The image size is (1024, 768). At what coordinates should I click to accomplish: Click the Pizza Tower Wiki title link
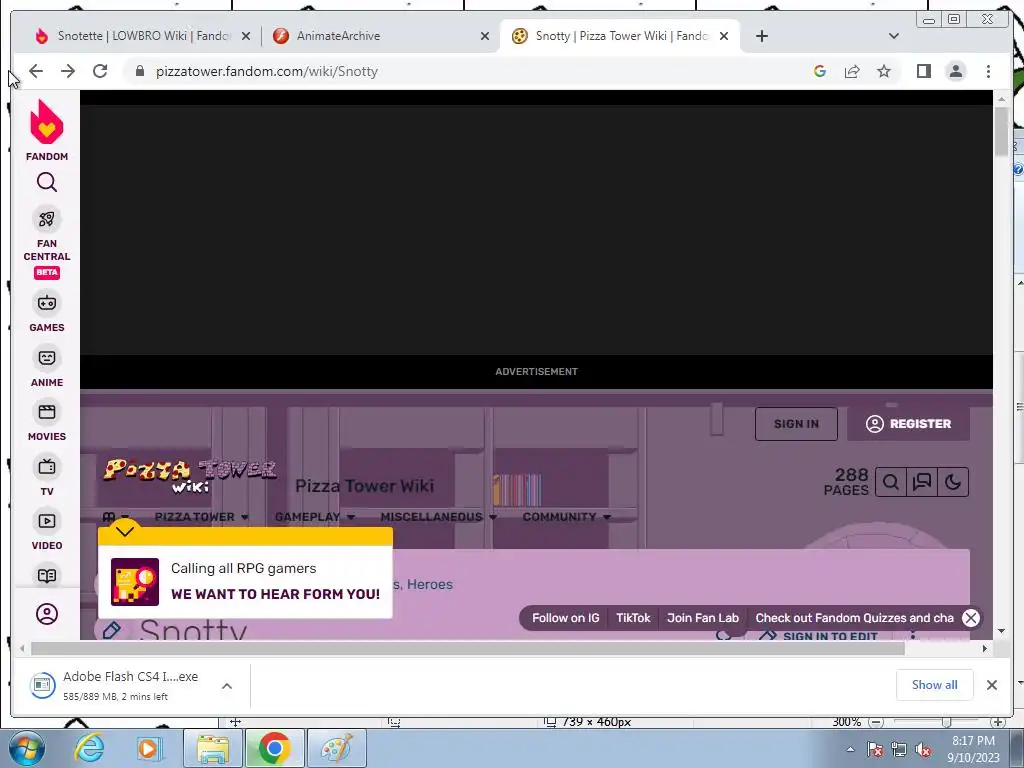coord(364,486)
